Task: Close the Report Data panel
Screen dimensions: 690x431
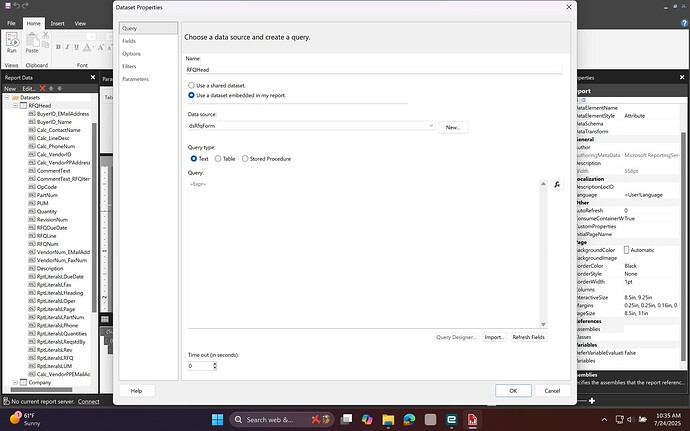Action: (x=93, y=77)
